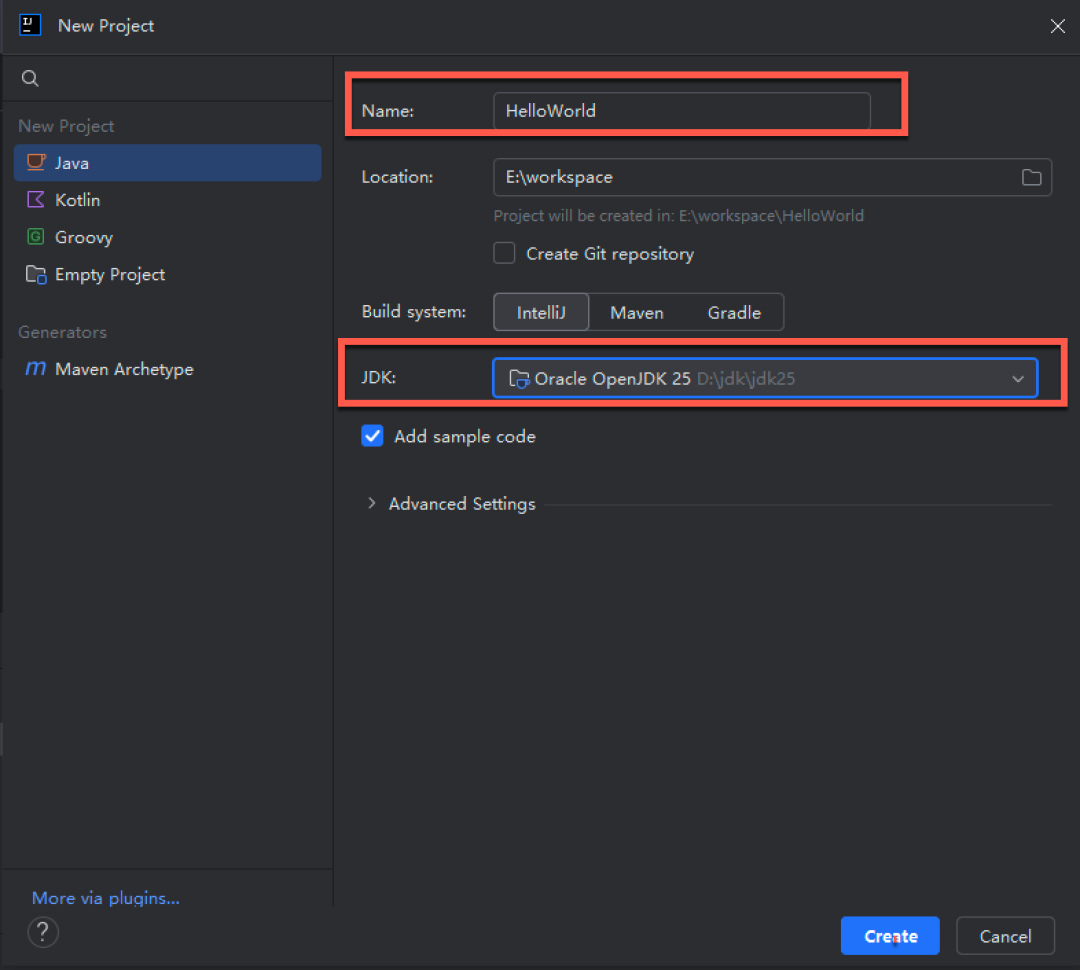Screen dimensions: 1080x970
Task: Select Maven build system
Action: [636, 312]
